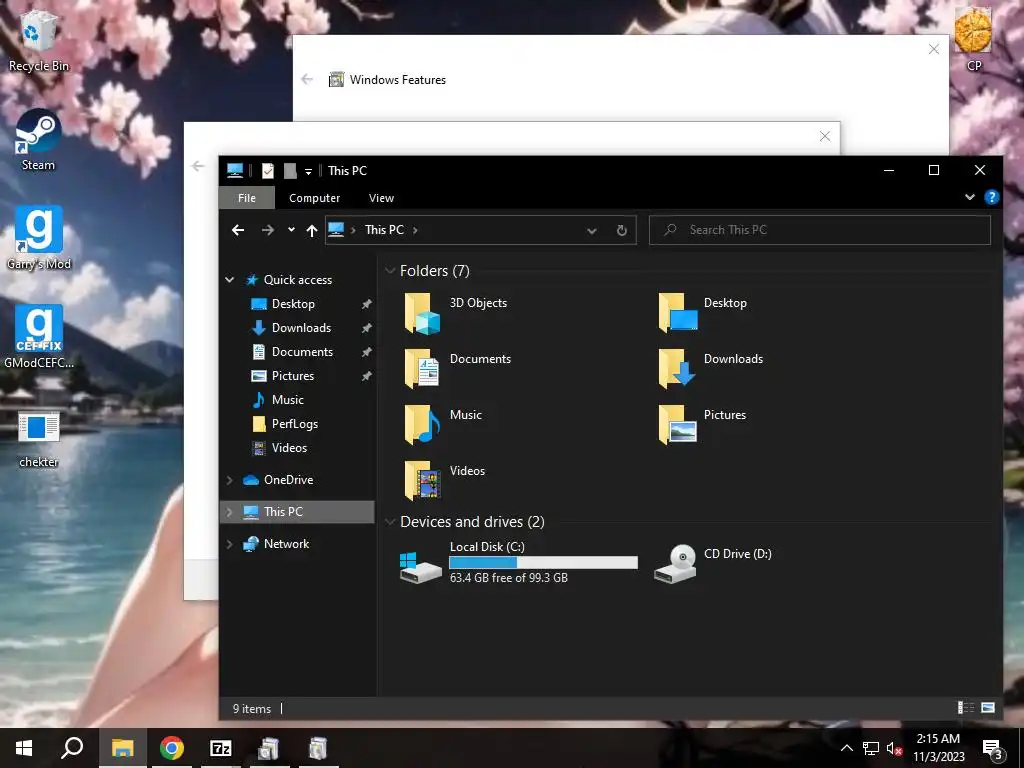Select the chekter desktop file icon

click(x=39, y=439)
